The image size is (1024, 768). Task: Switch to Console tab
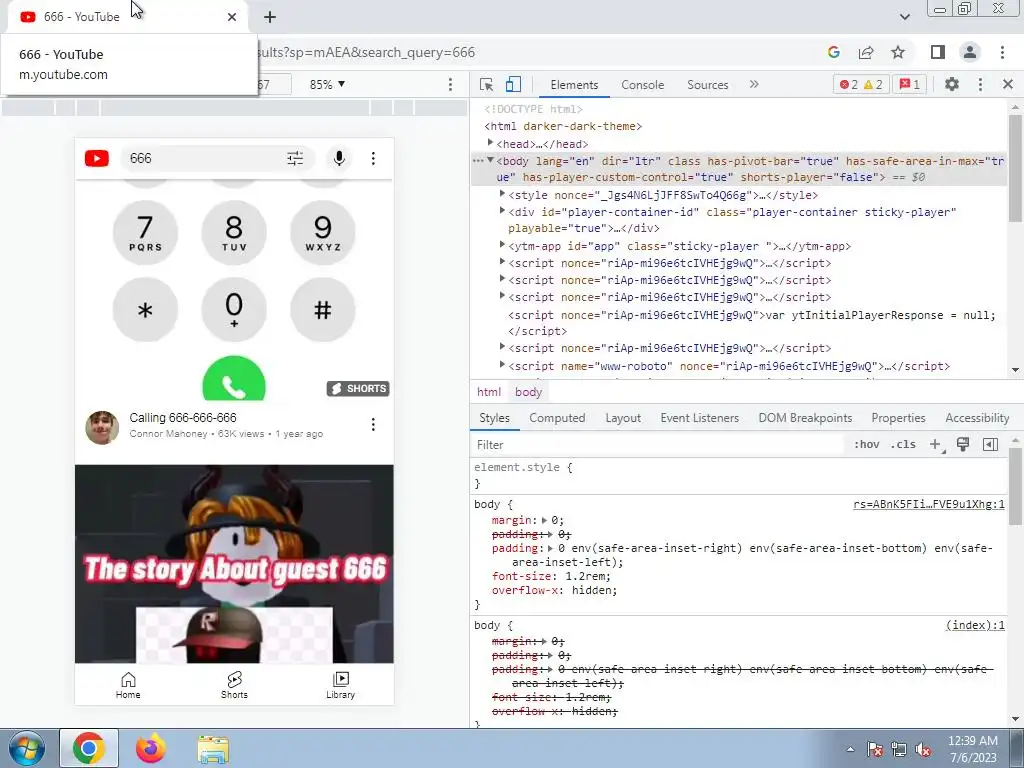pyautogui.click(x=643, y=85)
